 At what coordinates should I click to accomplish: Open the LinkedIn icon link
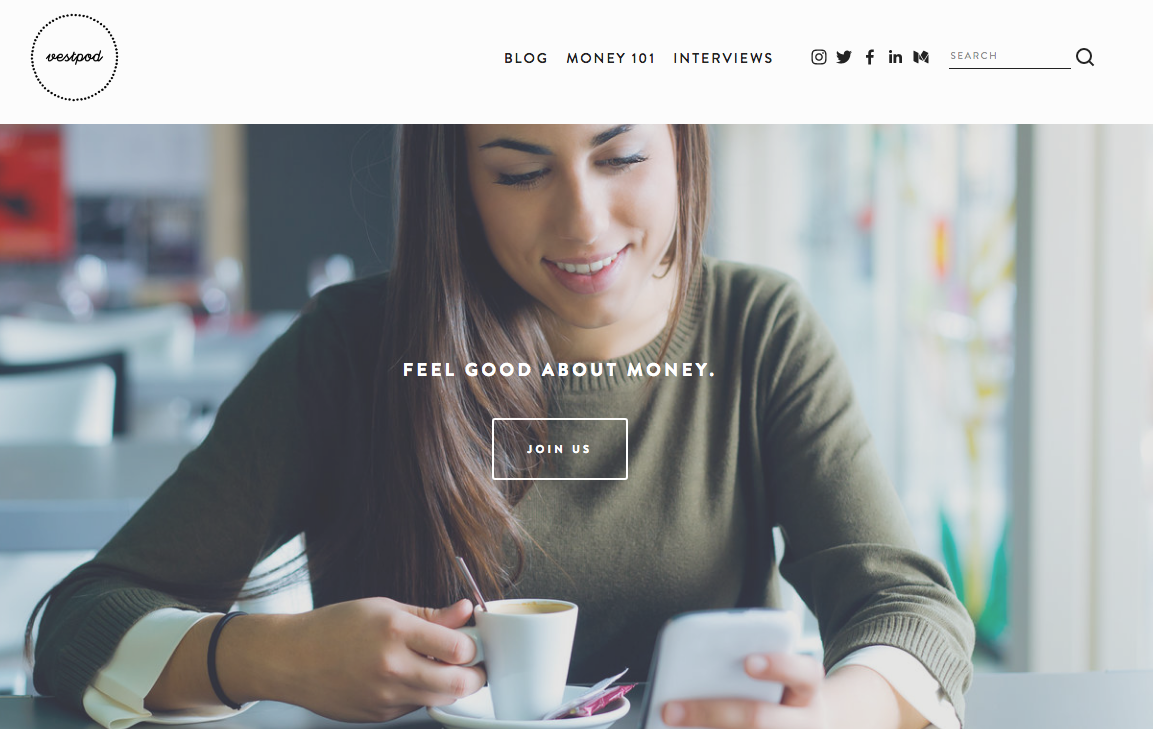[895, 57]
